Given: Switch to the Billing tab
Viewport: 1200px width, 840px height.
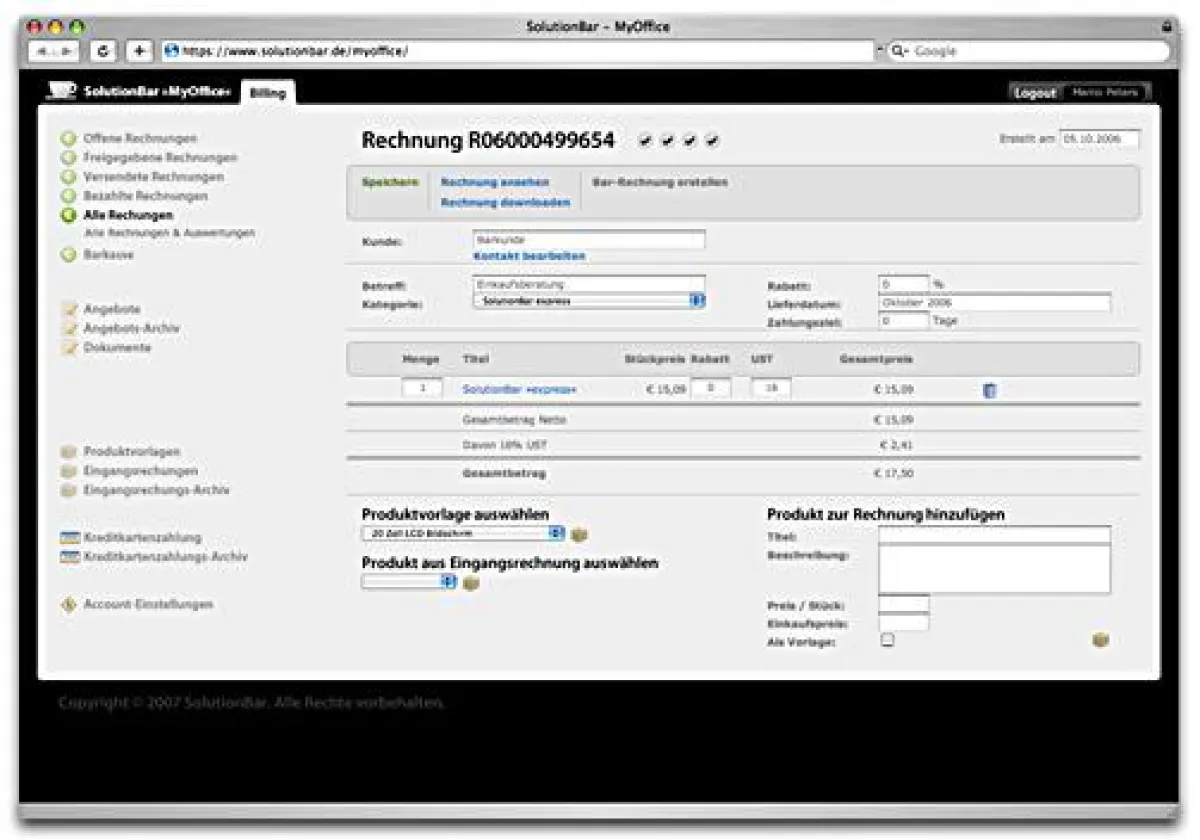Looking at the screenshot, I should [x=268, y=93].
